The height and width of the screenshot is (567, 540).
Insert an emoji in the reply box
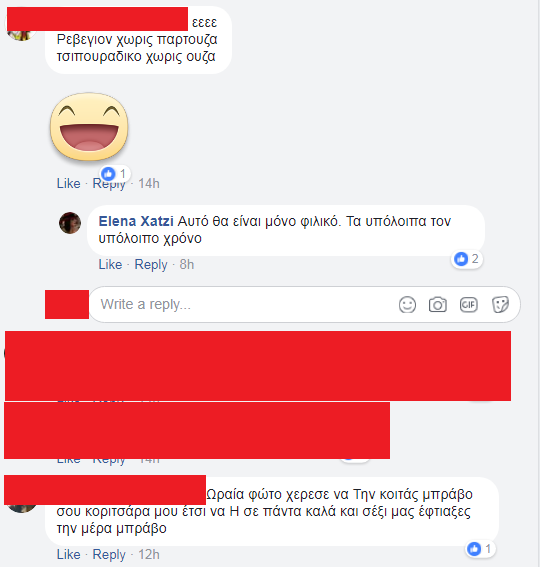[407, 304]
